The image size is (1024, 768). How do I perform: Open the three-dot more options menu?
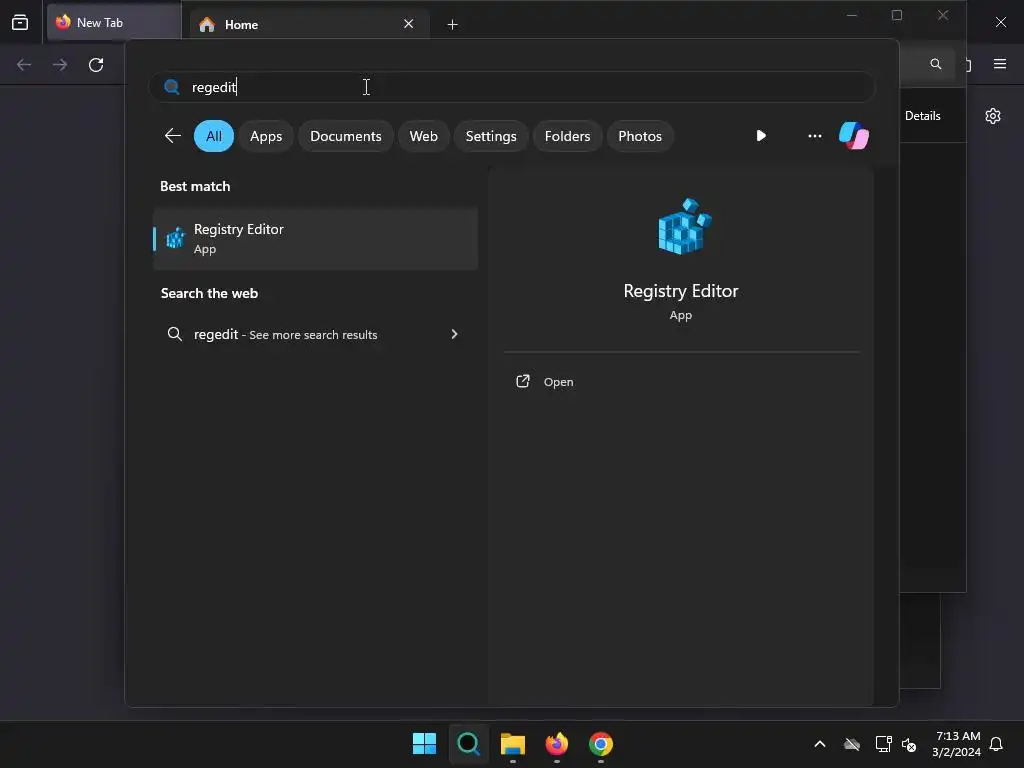[x=814, y=136]
